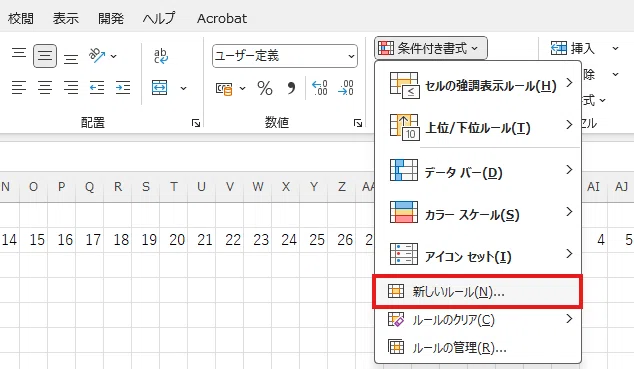
Task: Click cell containing 25
Action: click(x=314, y=240)
